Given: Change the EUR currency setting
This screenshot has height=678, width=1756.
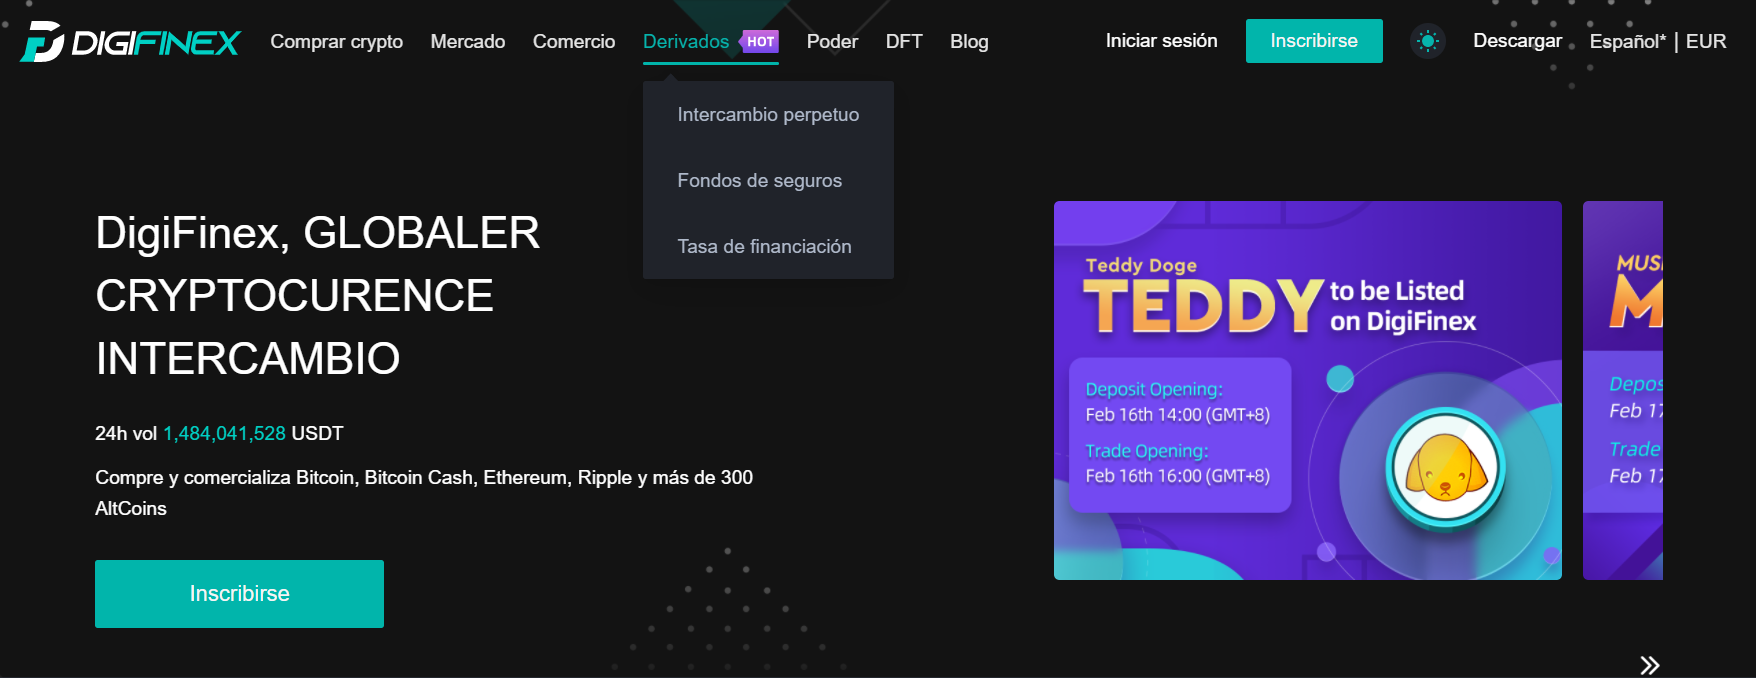Looking at the screenshot, I should coord(1706,41).
